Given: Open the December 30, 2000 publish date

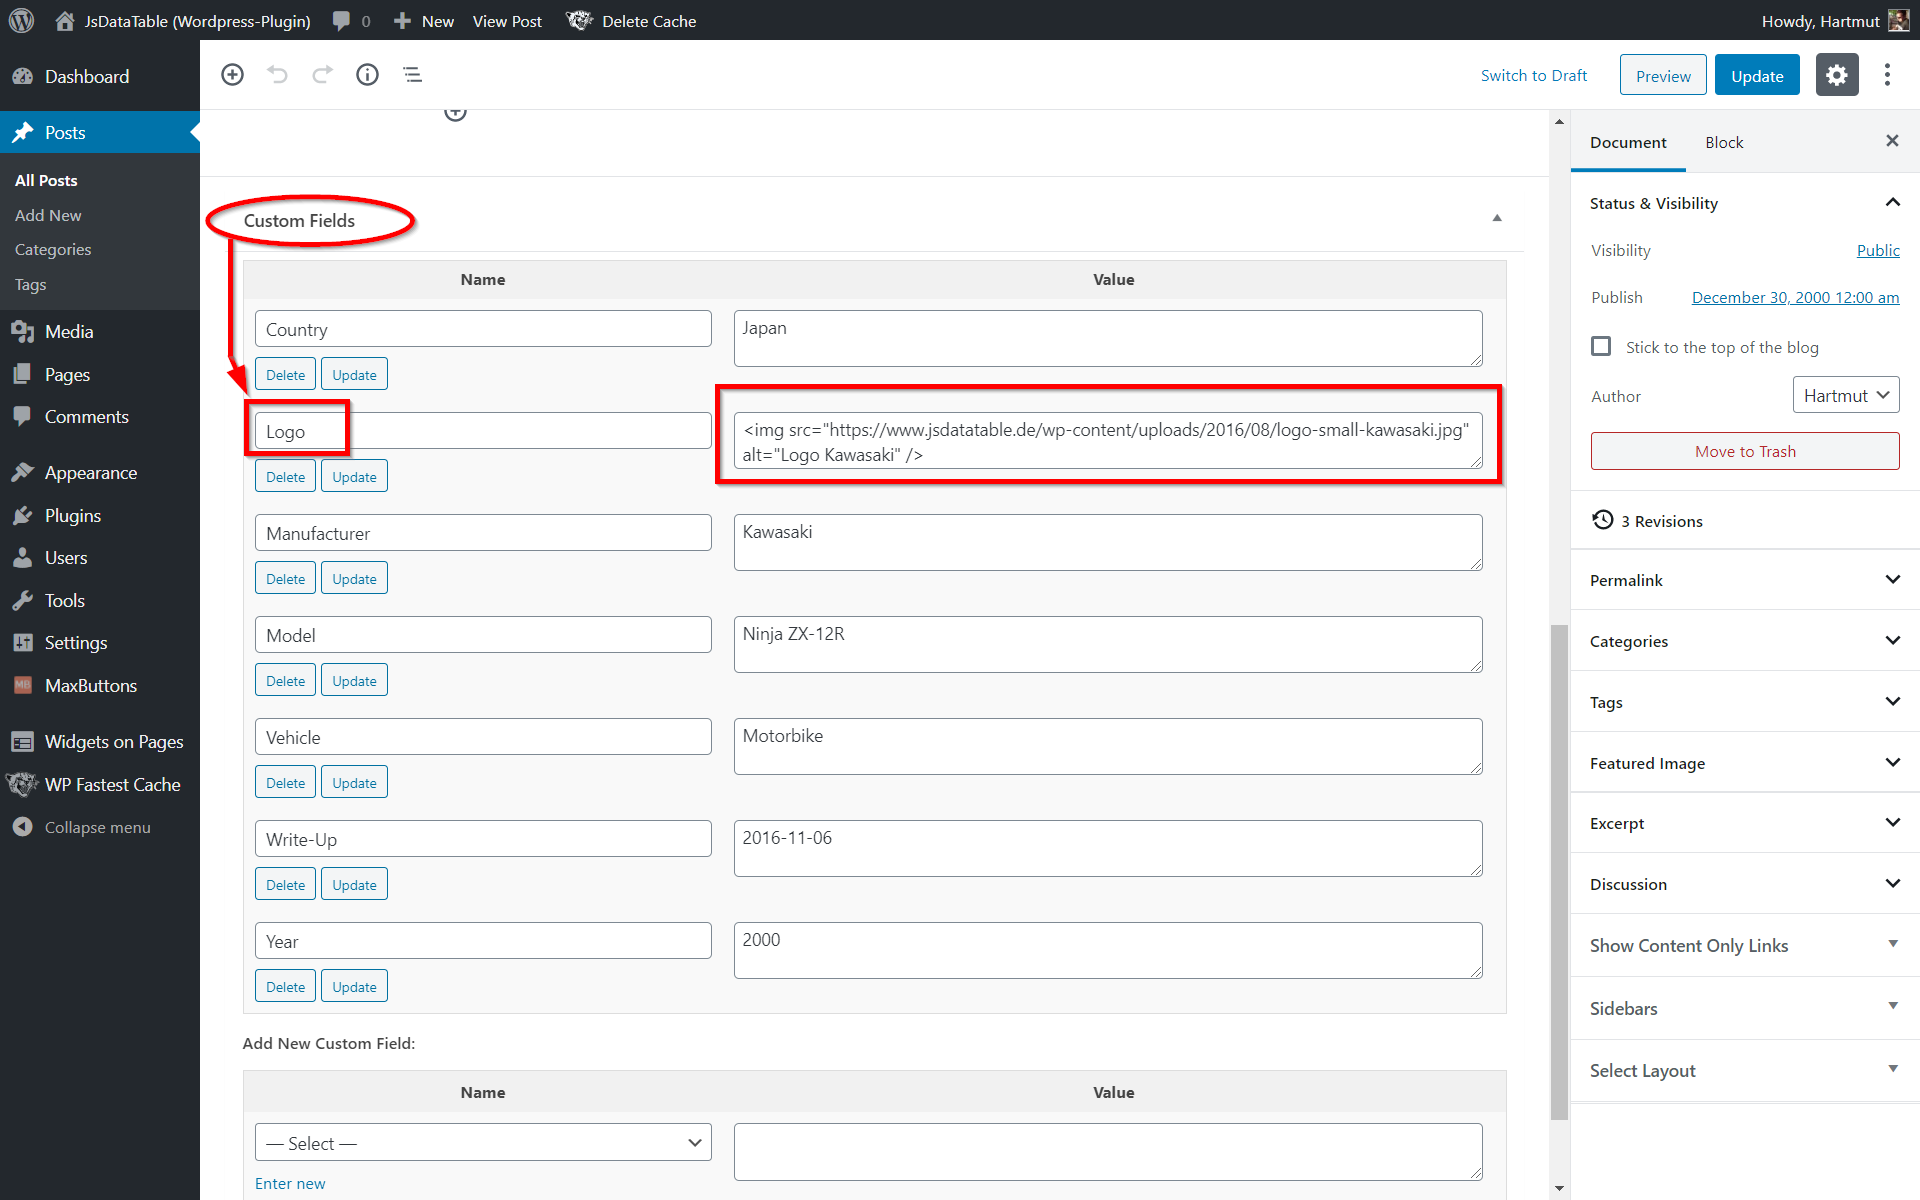Looking at the screenshot, I should [x=1795, y=297].
